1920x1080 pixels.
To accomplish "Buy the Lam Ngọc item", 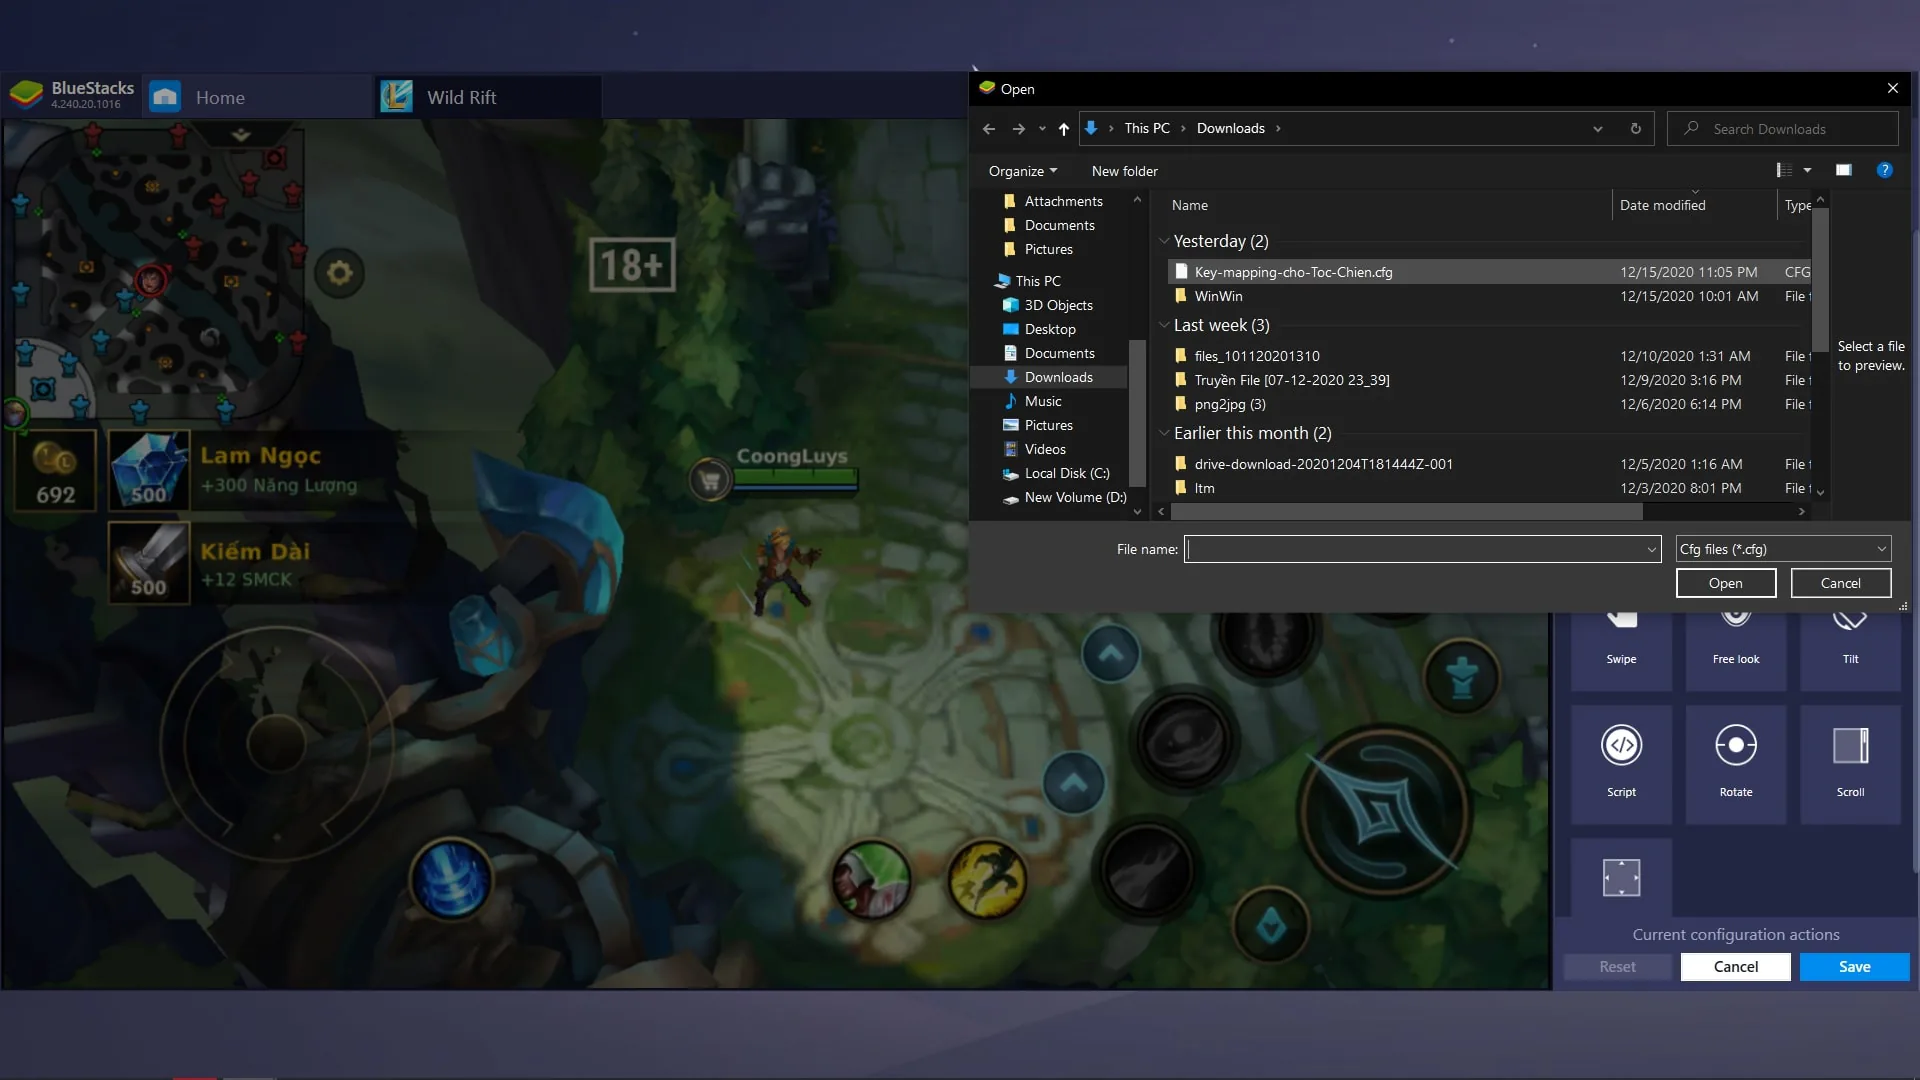I will pyautogui.click(x=149, y=470).
